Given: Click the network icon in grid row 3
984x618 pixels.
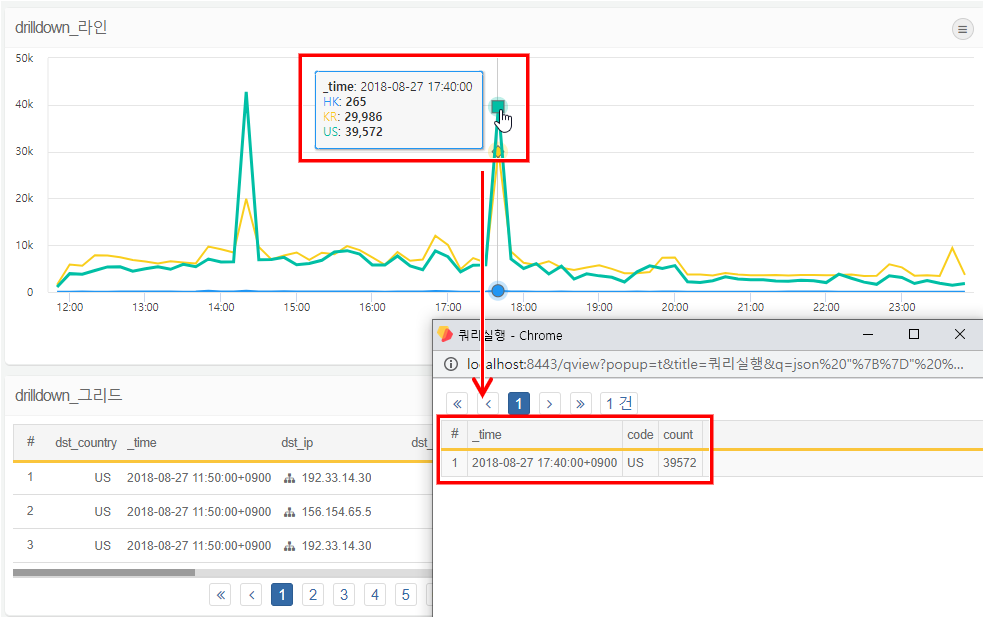Looking at the screenshot, I should (289, 546).
